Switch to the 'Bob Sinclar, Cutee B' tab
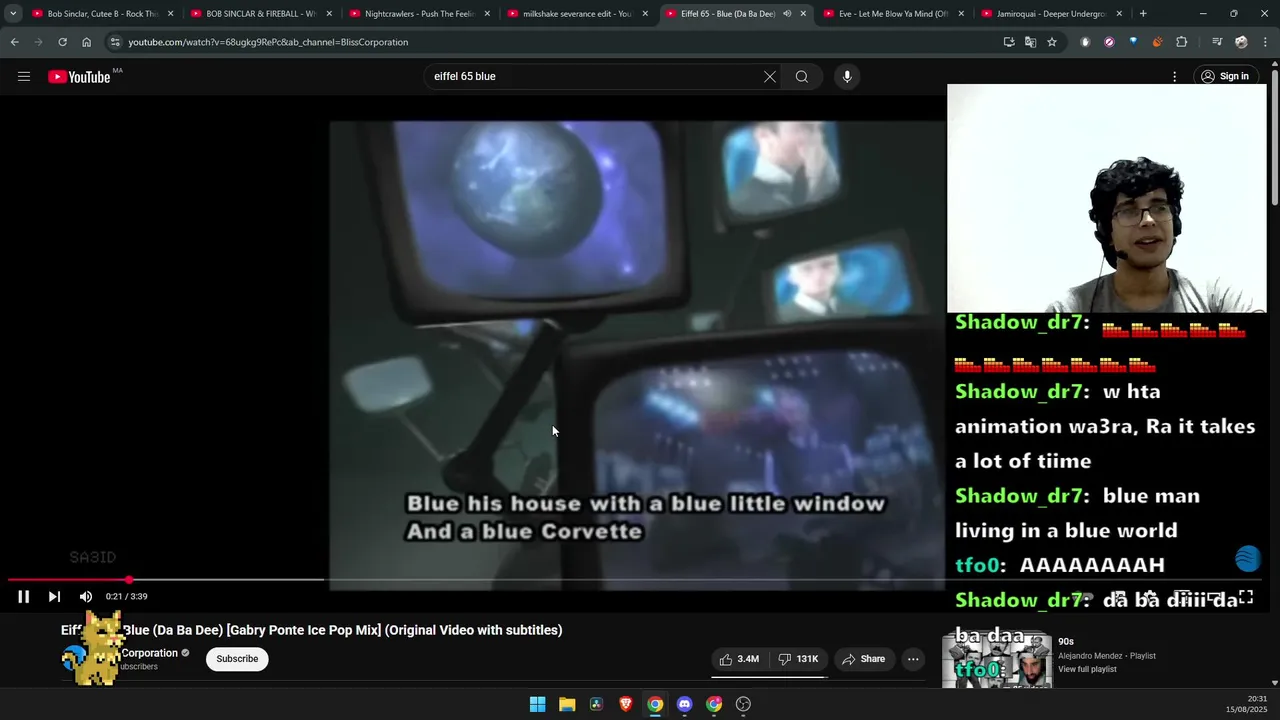 (x=102, y=14)
